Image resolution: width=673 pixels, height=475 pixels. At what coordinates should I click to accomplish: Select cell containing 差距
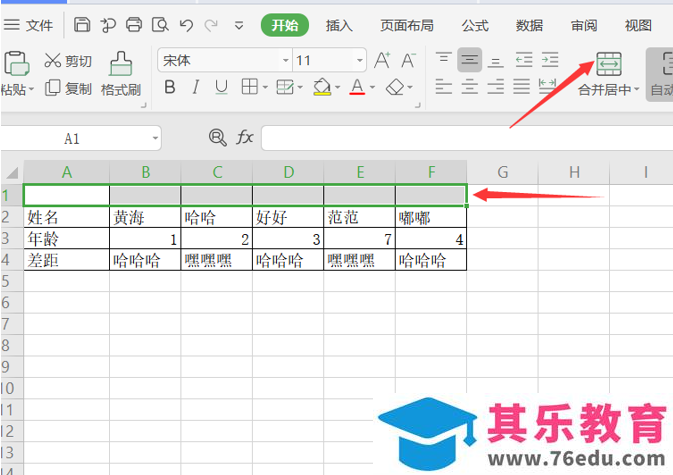[67, 260]
